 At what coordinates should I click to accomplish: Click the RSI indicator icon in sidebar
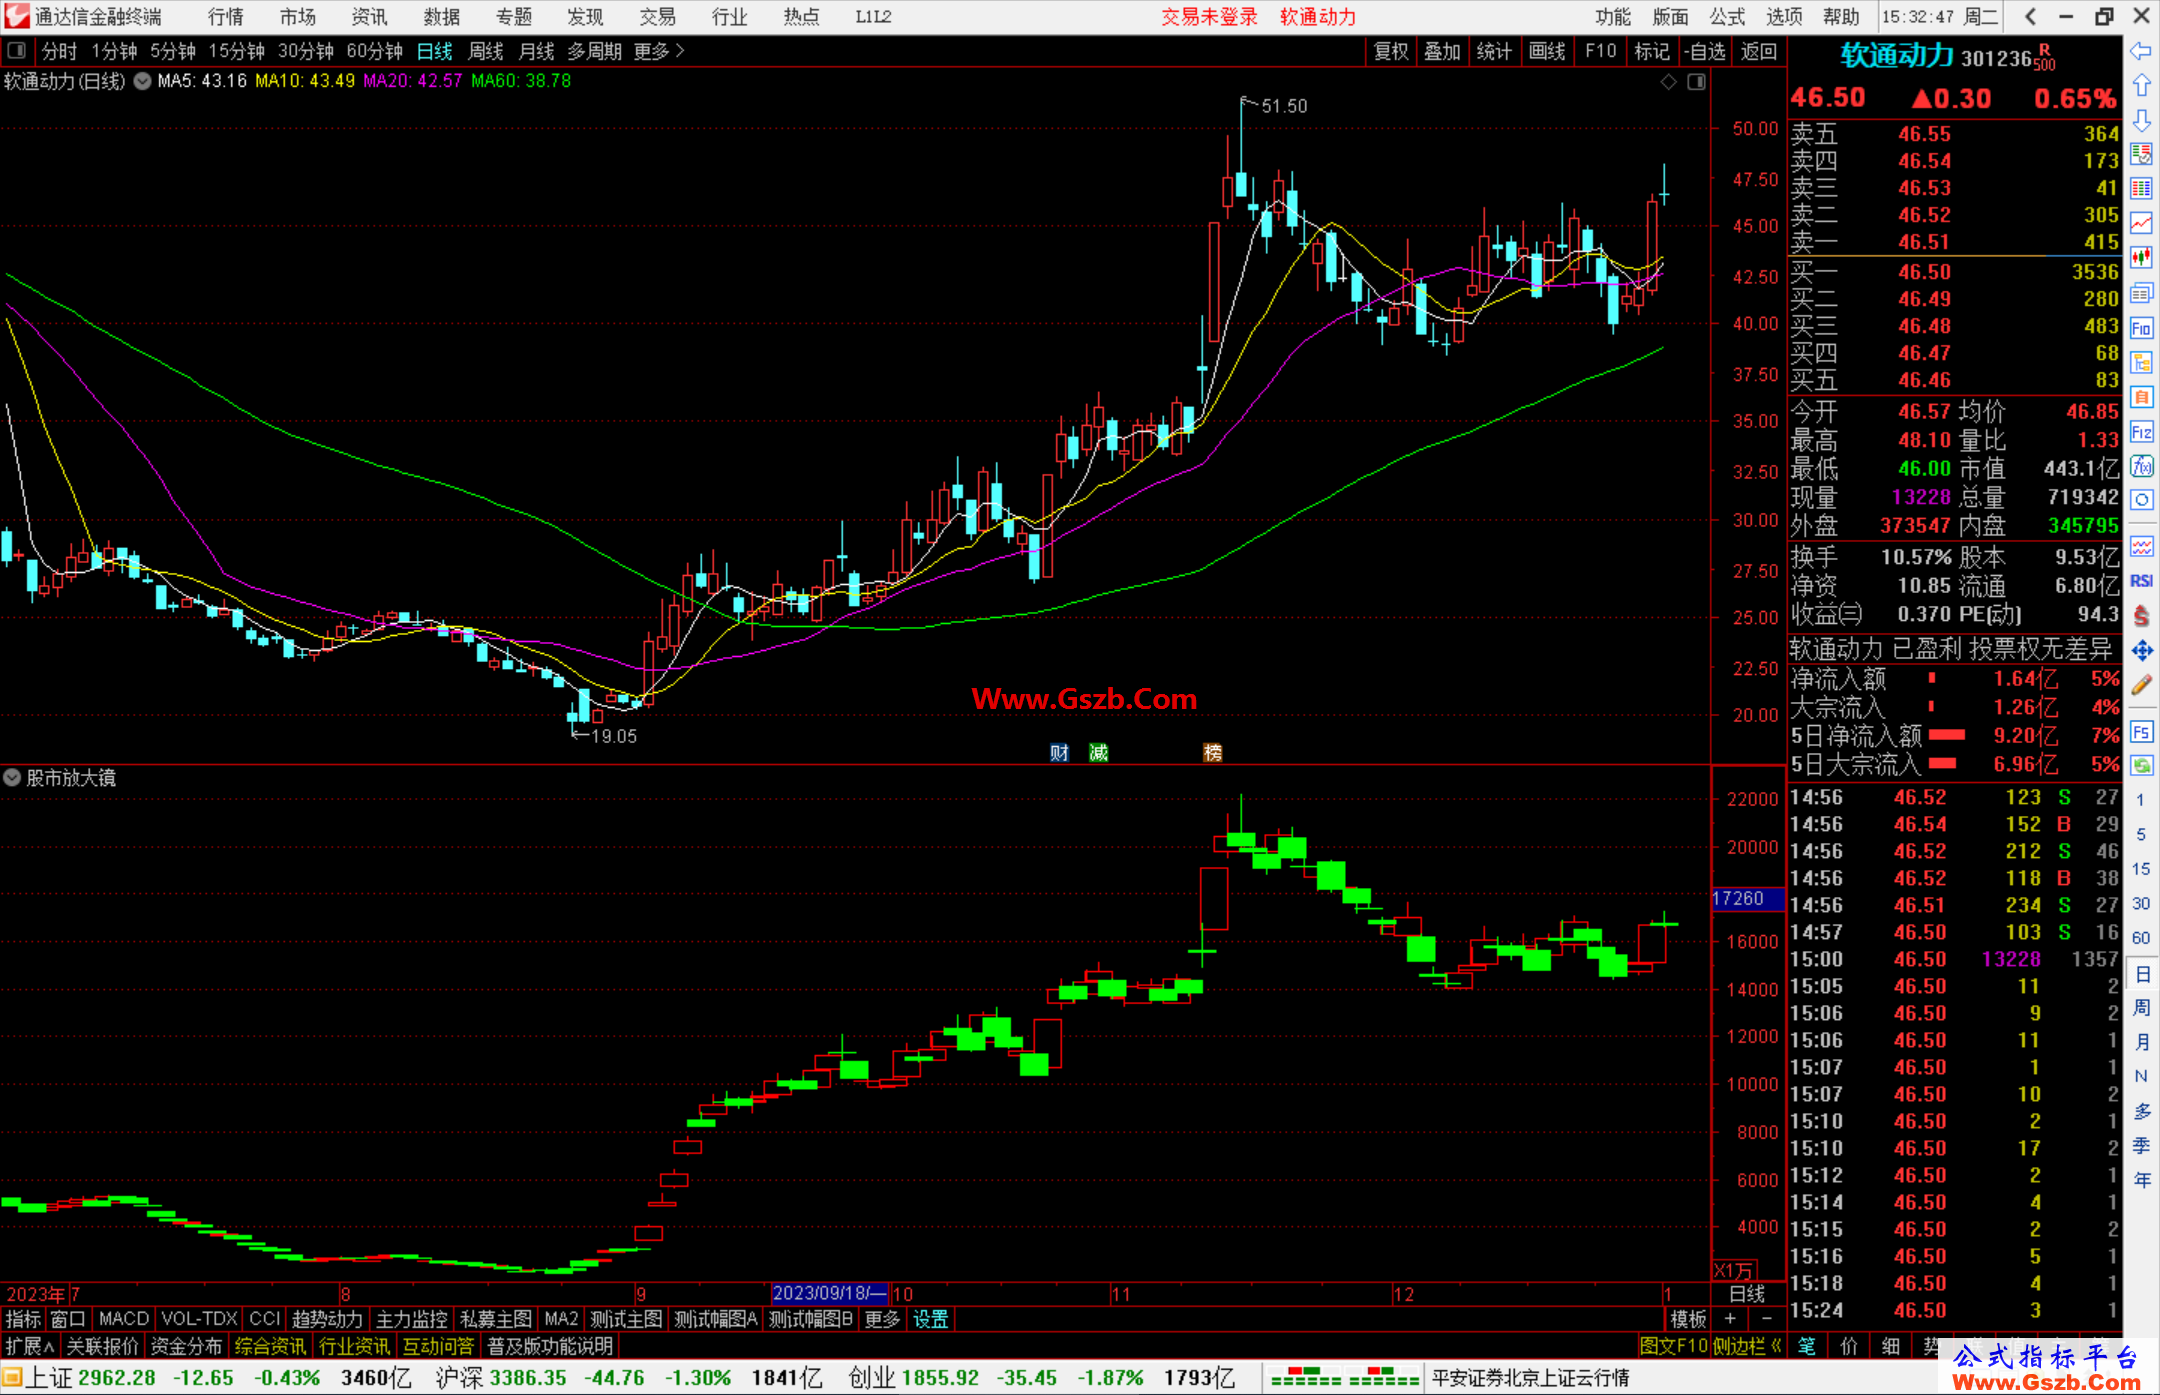(2141, 581)
